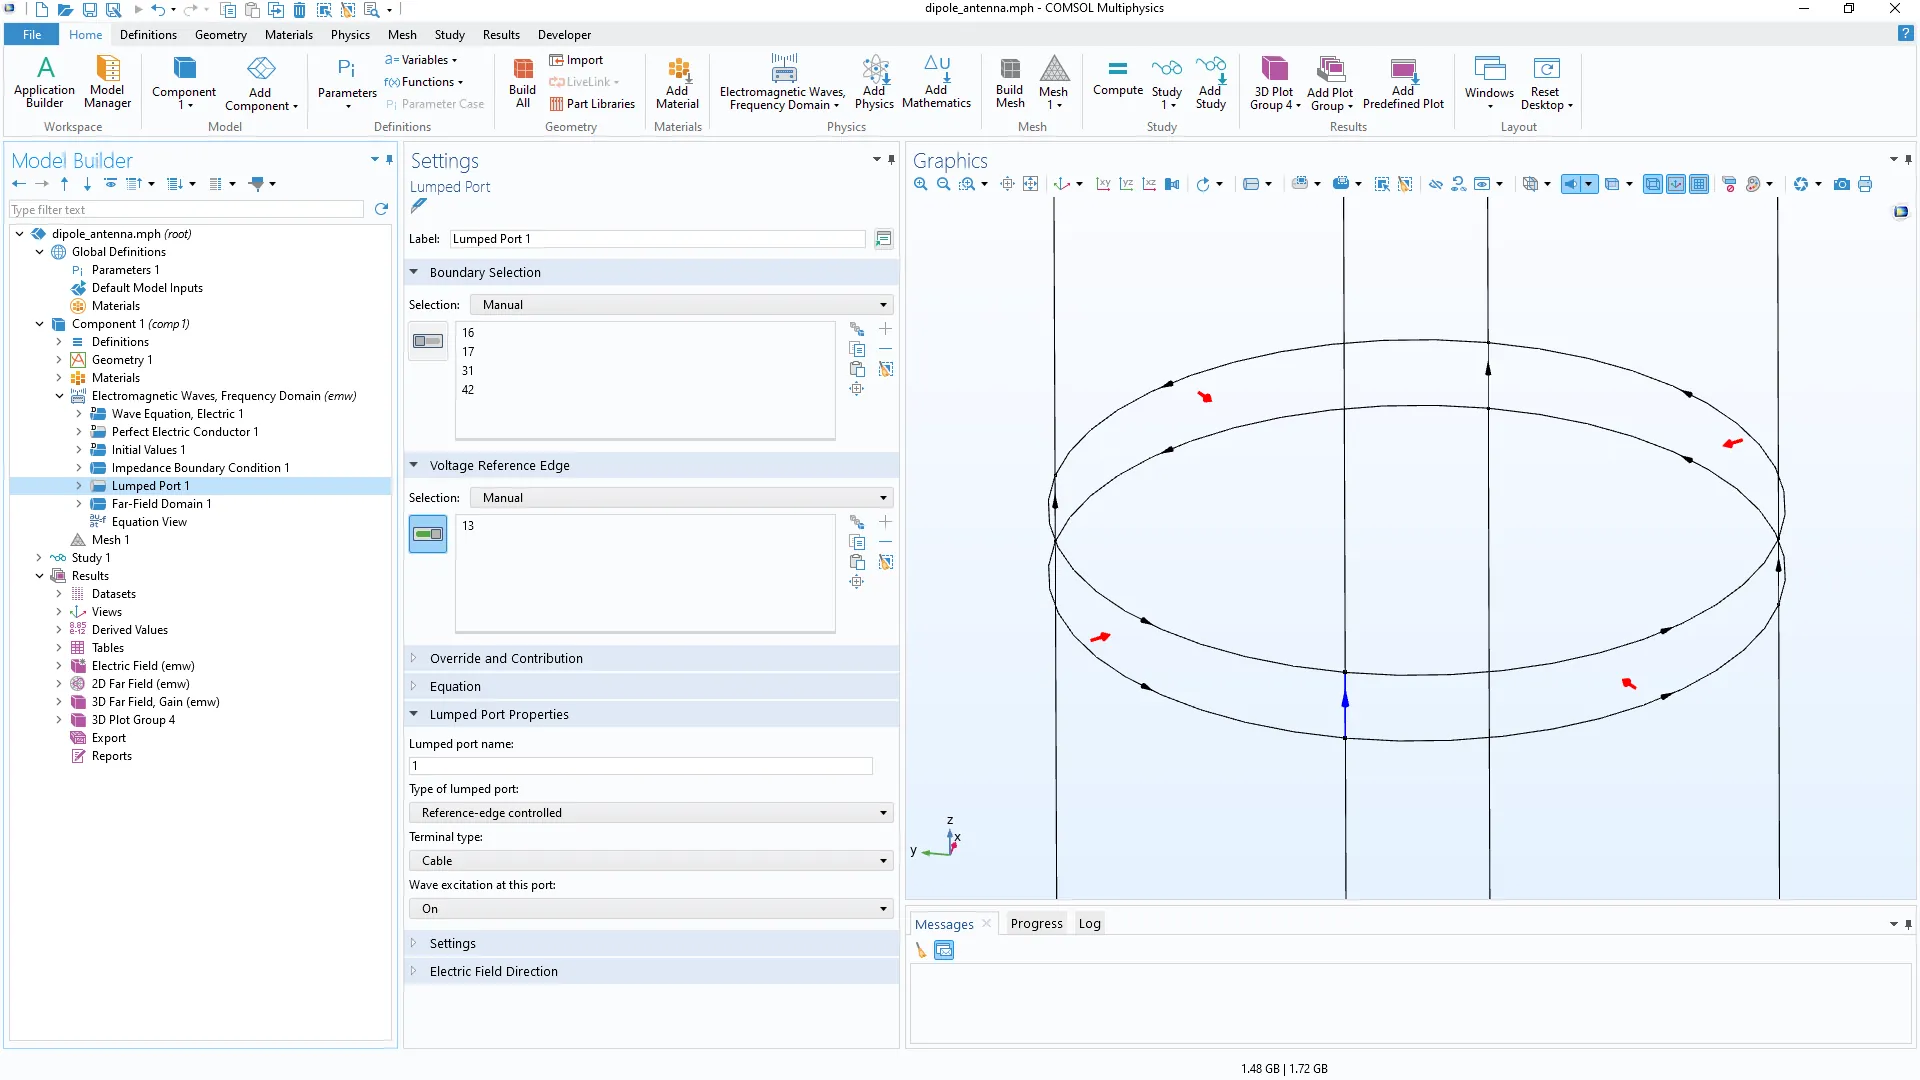Toggle Boundary Selection activate button

click(x=428, y=341)
